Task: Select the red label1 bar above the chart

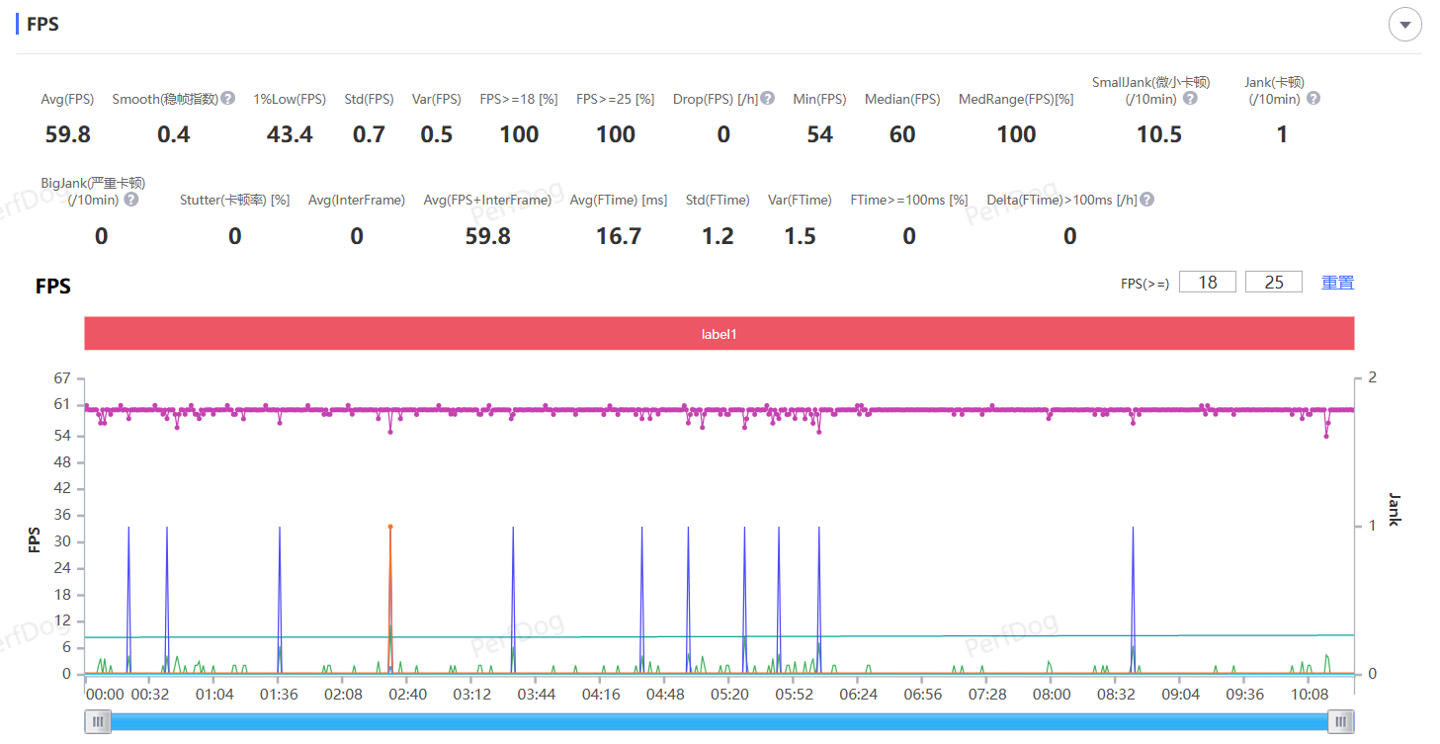Action: 719,334
